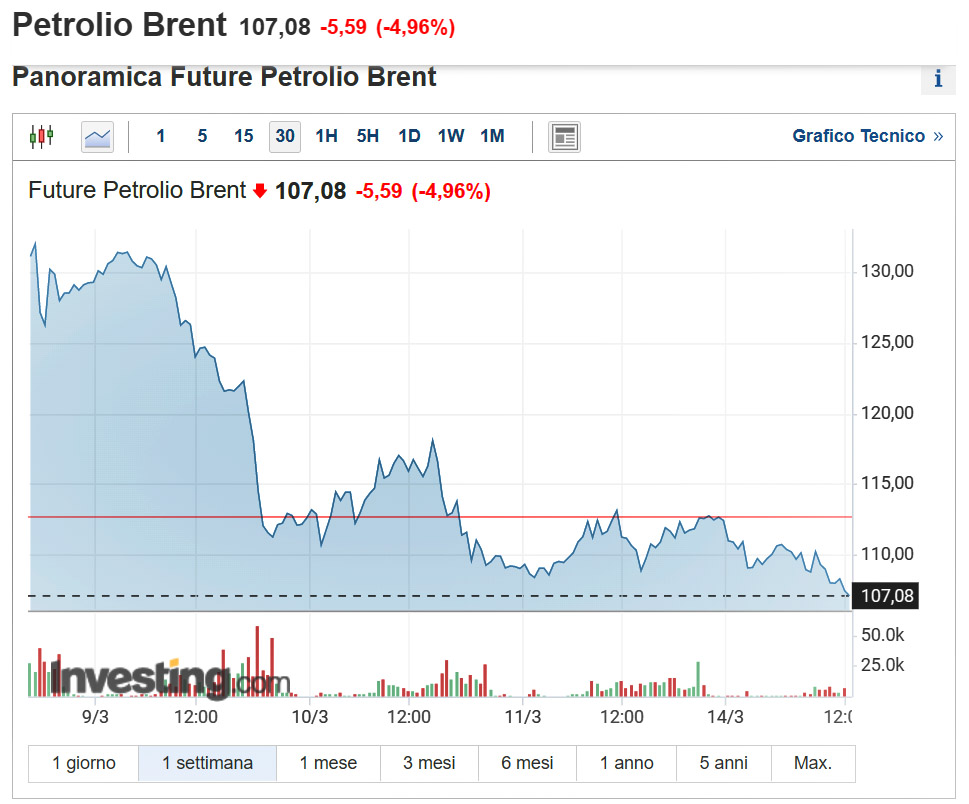Click the info icon
Viewport: 969px width, 804px height.
click(x=938, y=79)
